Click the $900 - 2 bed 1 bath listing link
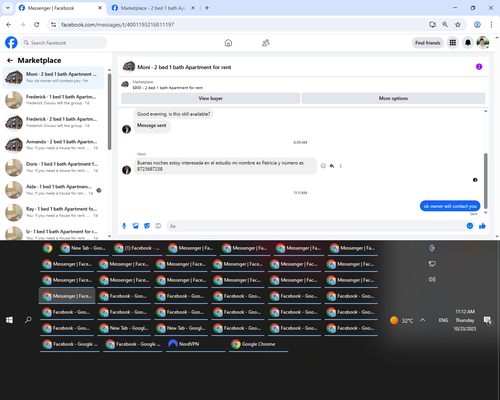The width and height of the screenshot is (500, 400). pos(167,88)
